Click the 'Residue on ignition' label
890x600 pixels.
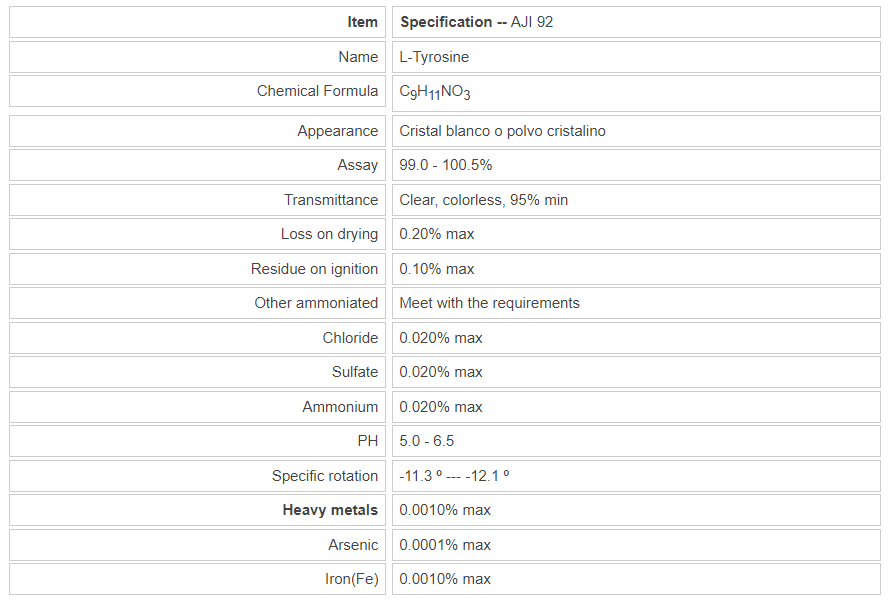[314, 269]
